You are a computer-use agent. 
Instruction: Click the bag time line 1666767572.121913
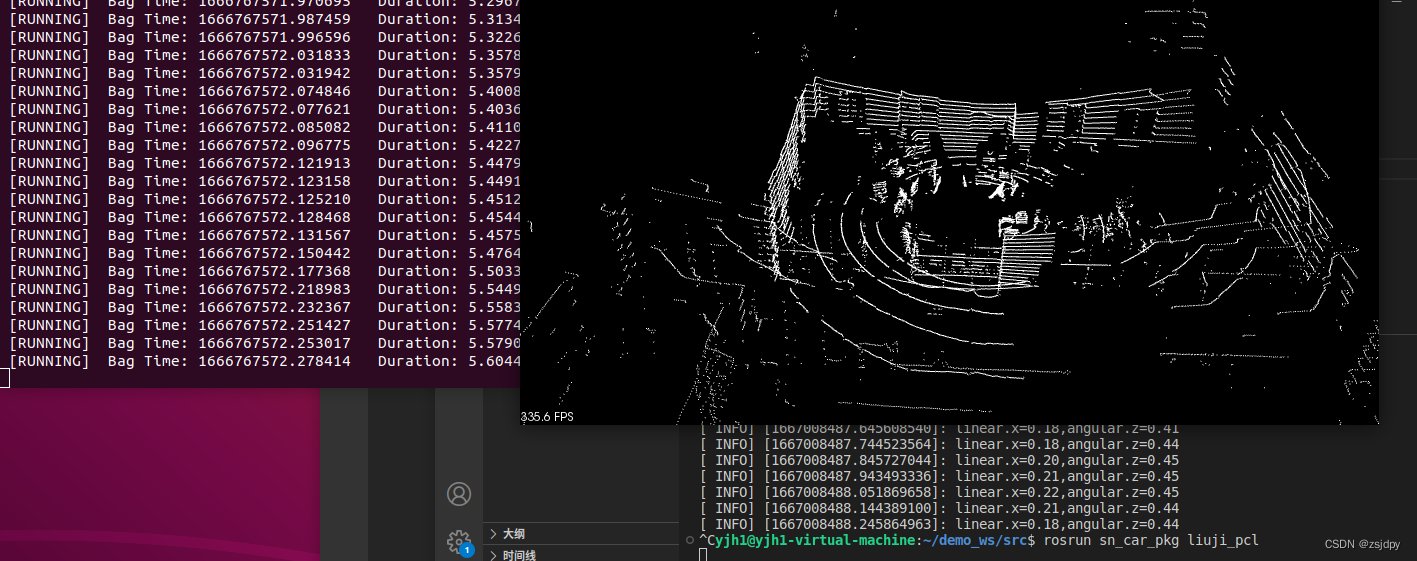point(264,163)
